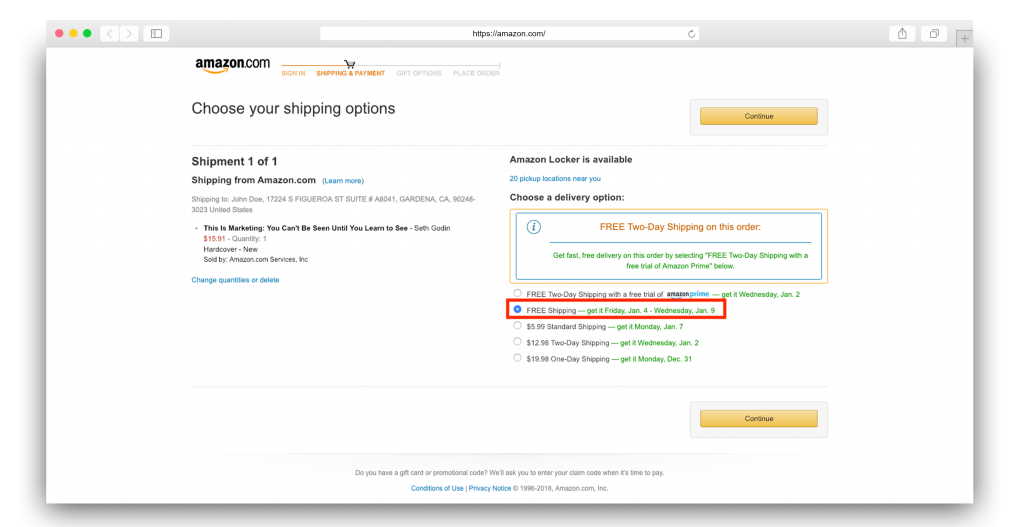Viewport: 1024px width, 527px height.
Task: Click the top Continue button
Action: (759, 116)
